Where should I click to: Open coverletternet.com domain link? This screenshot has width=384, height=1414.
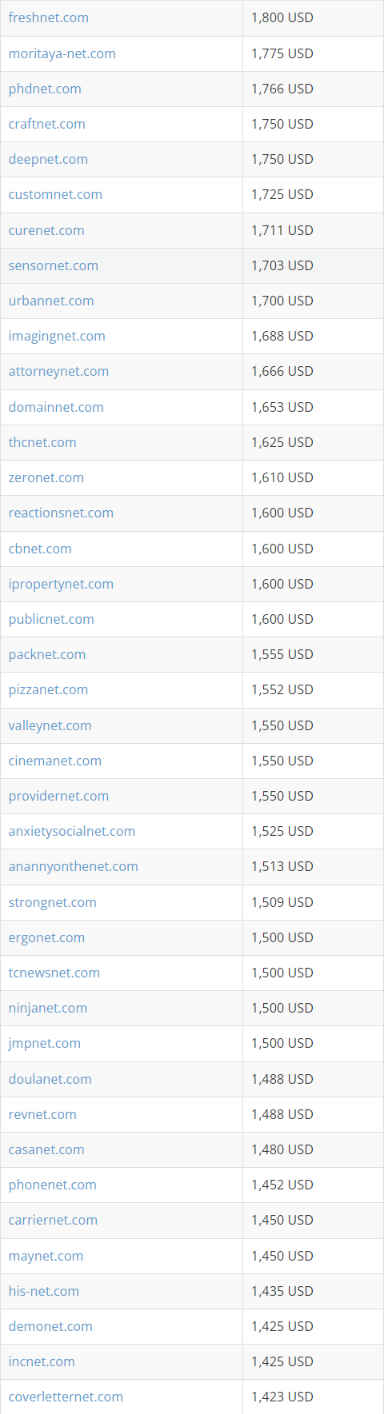tap(66, 1396)
